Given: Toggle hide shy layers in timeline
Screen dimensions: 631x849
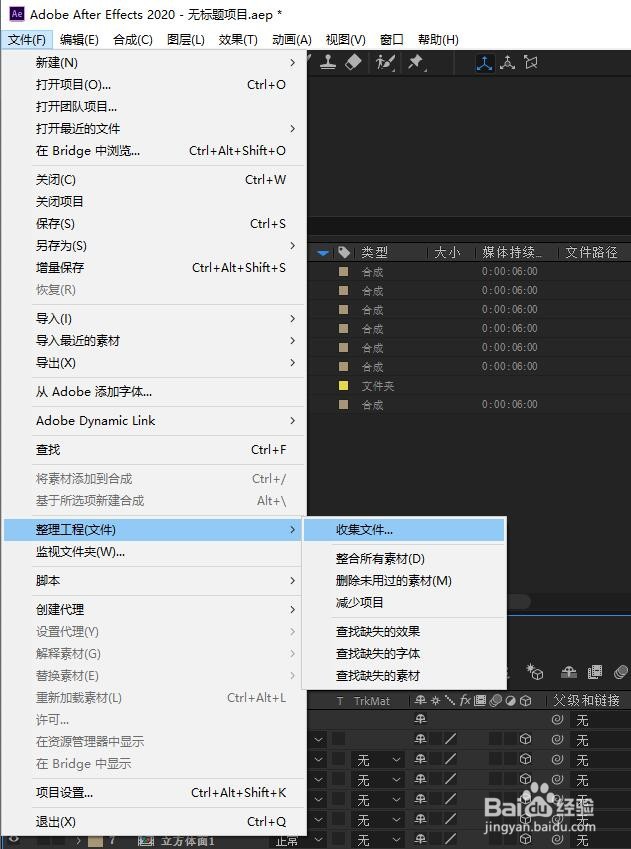Looking at the screenshot, I should [569, 672].
